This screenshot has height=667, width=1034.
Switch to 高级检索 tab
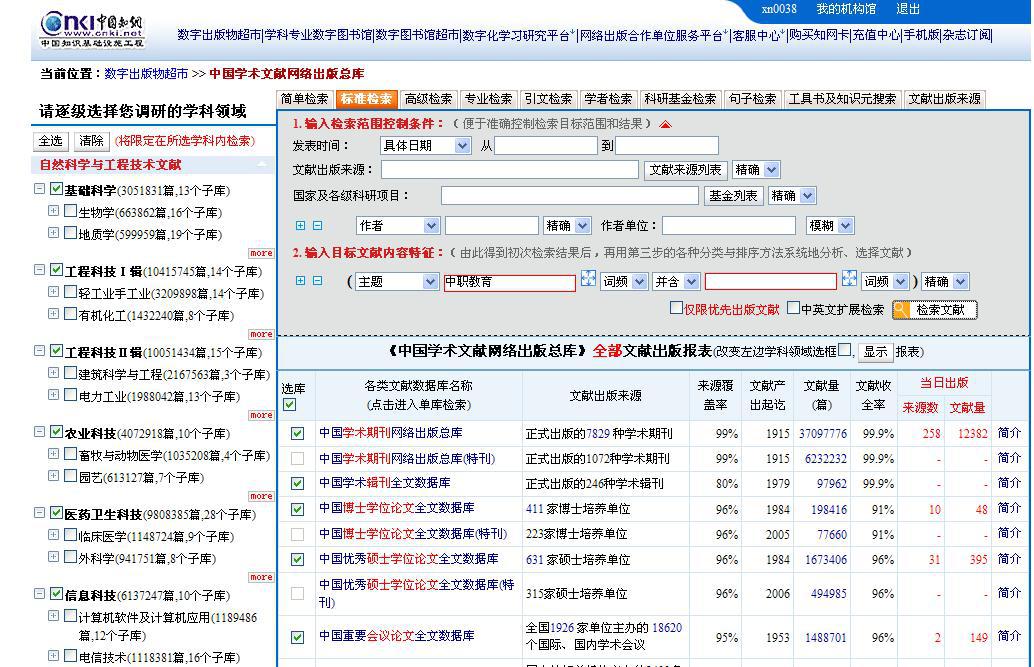pos(428,99)
